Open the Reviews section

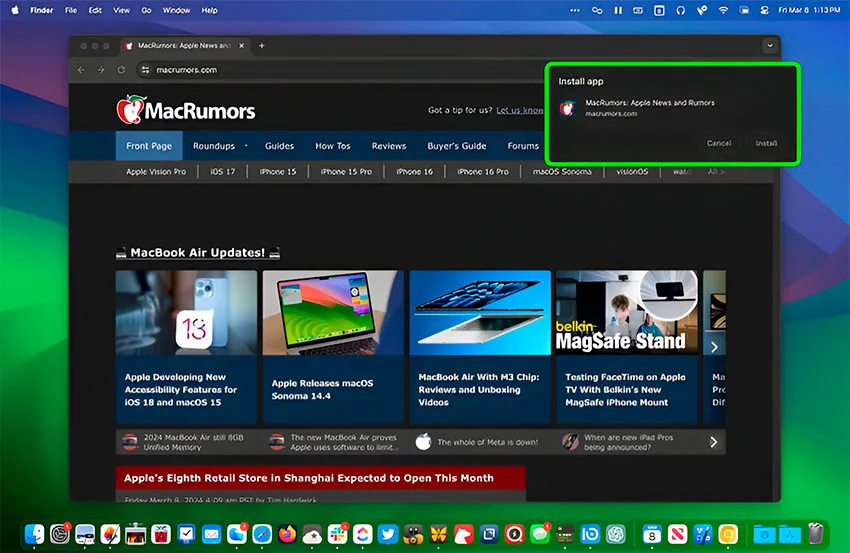tap(389, 146)
